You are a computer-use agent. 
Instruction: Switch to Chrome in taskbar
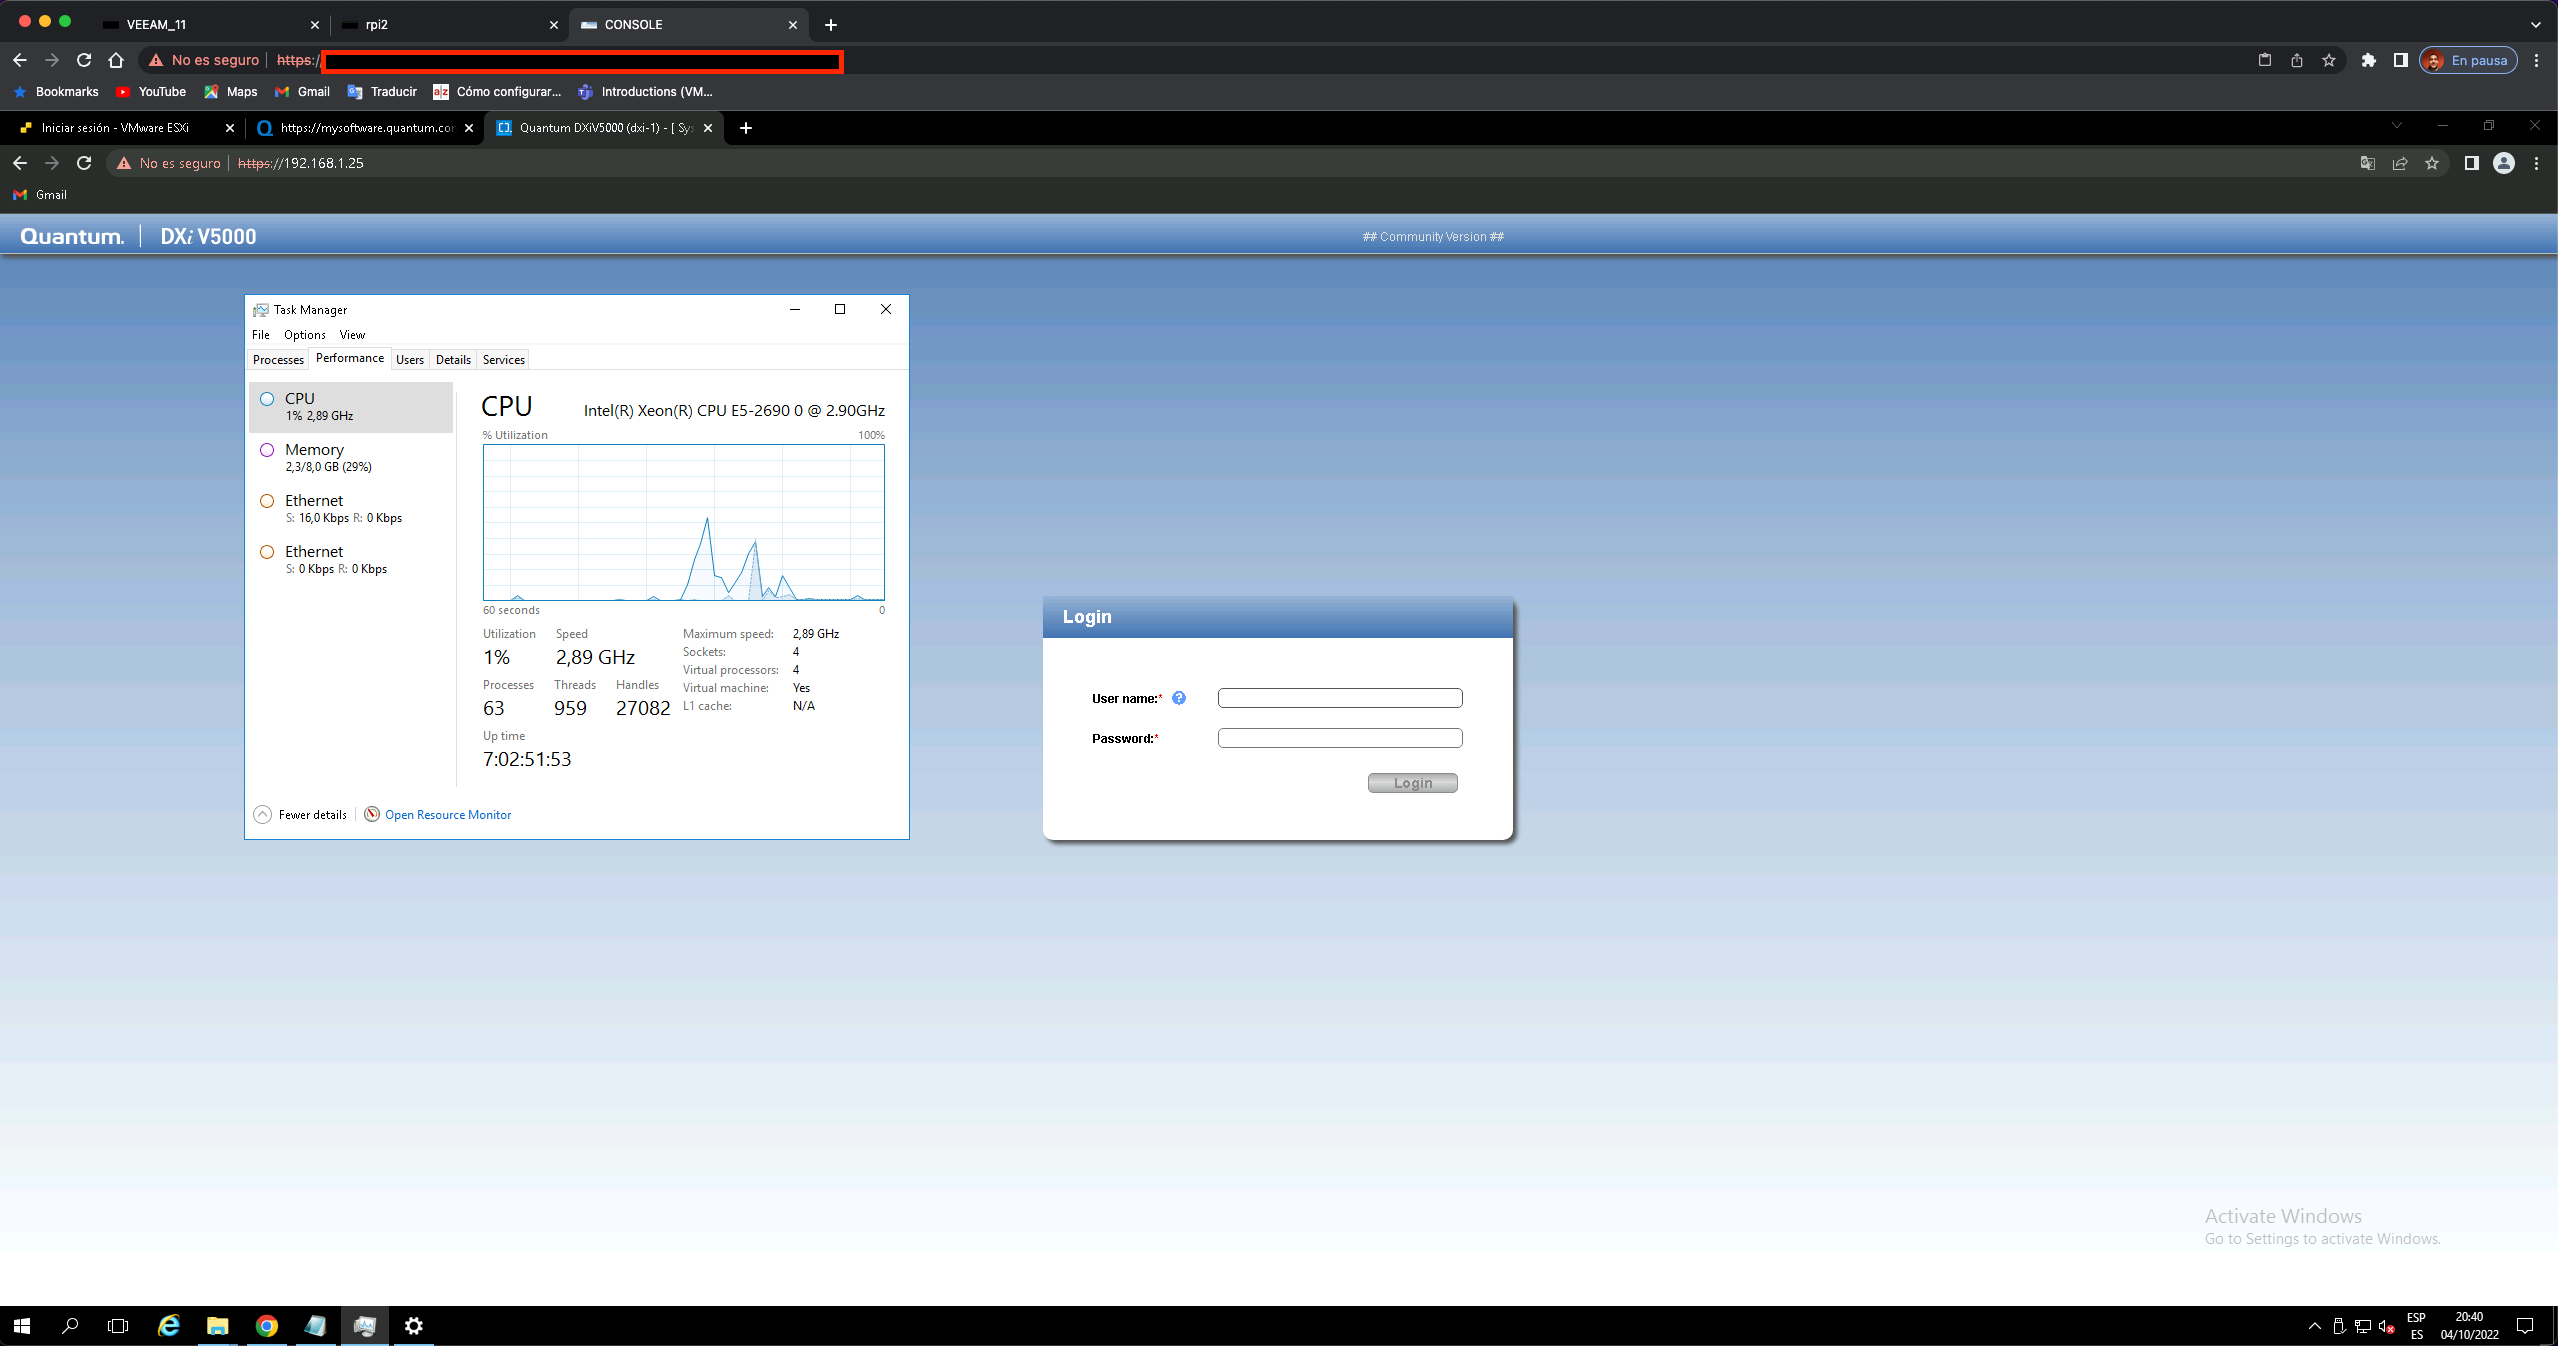[267, 1326]
